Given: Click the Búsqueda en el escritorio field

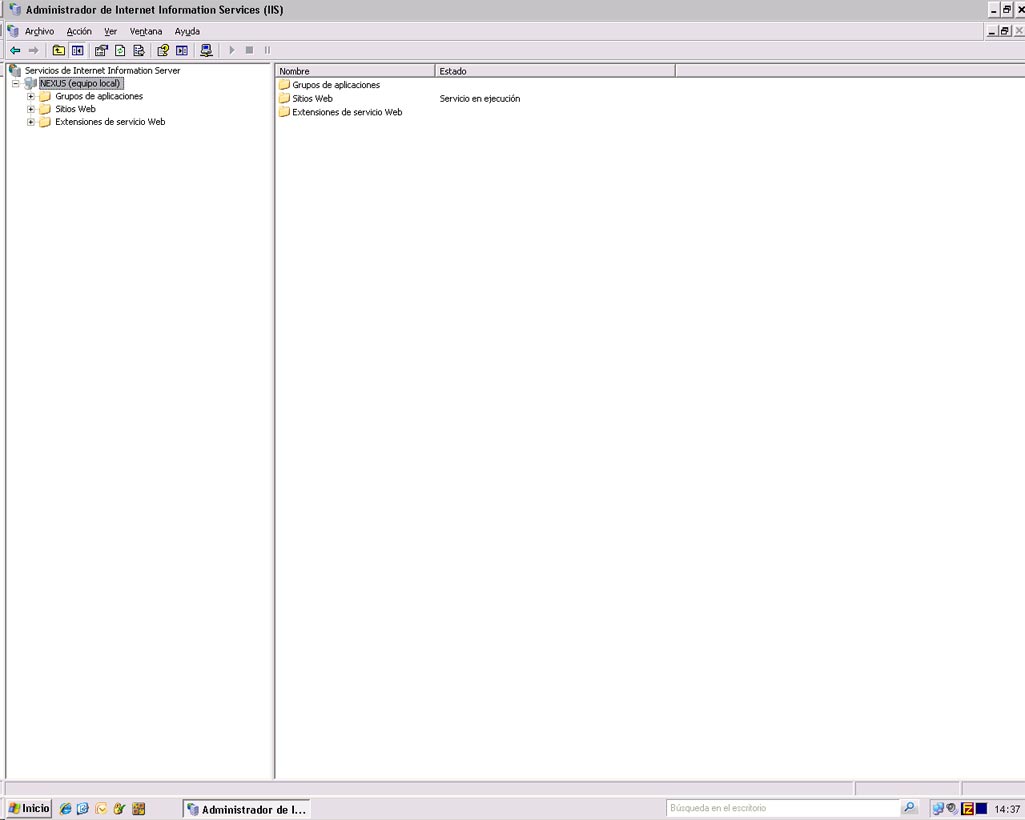Looking at the screenshot, I should [782, 808].
